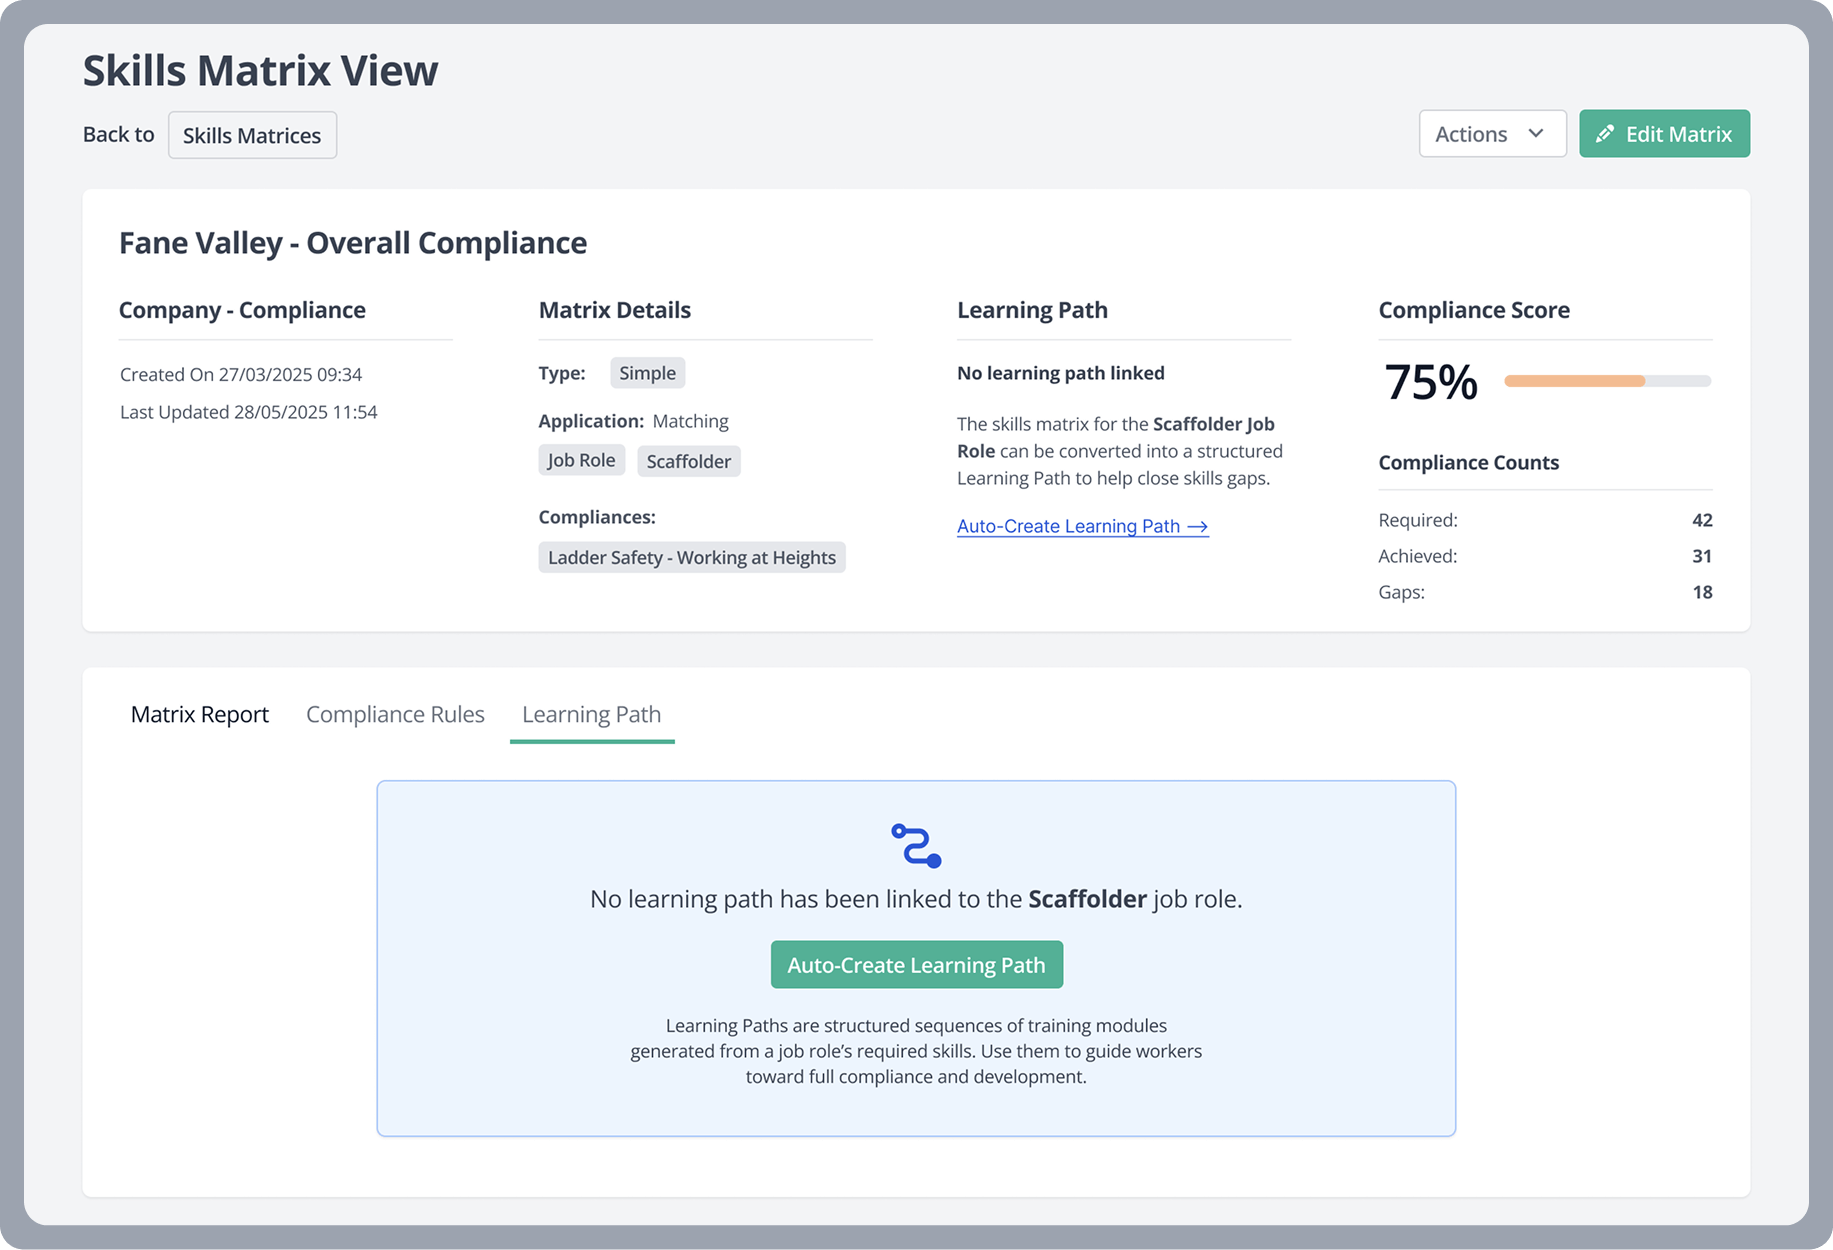Click the Fane Valley - Overall Compliance heading
1833x1250 pixels.
point(353,242)
